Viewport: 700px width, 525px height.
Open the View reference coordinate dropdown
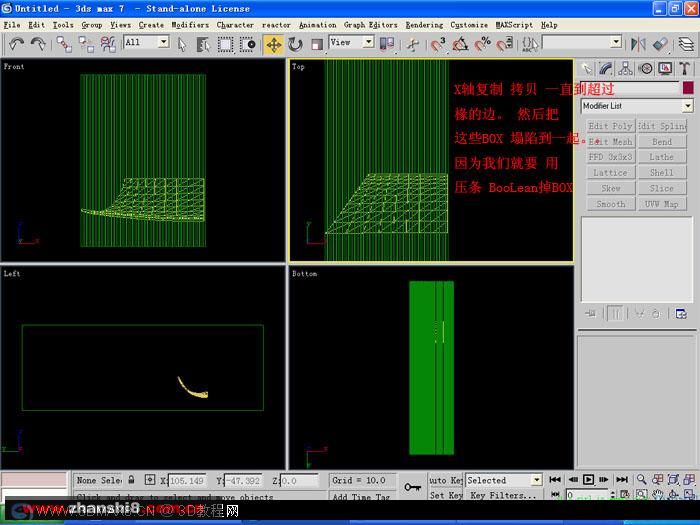(351, 42)
